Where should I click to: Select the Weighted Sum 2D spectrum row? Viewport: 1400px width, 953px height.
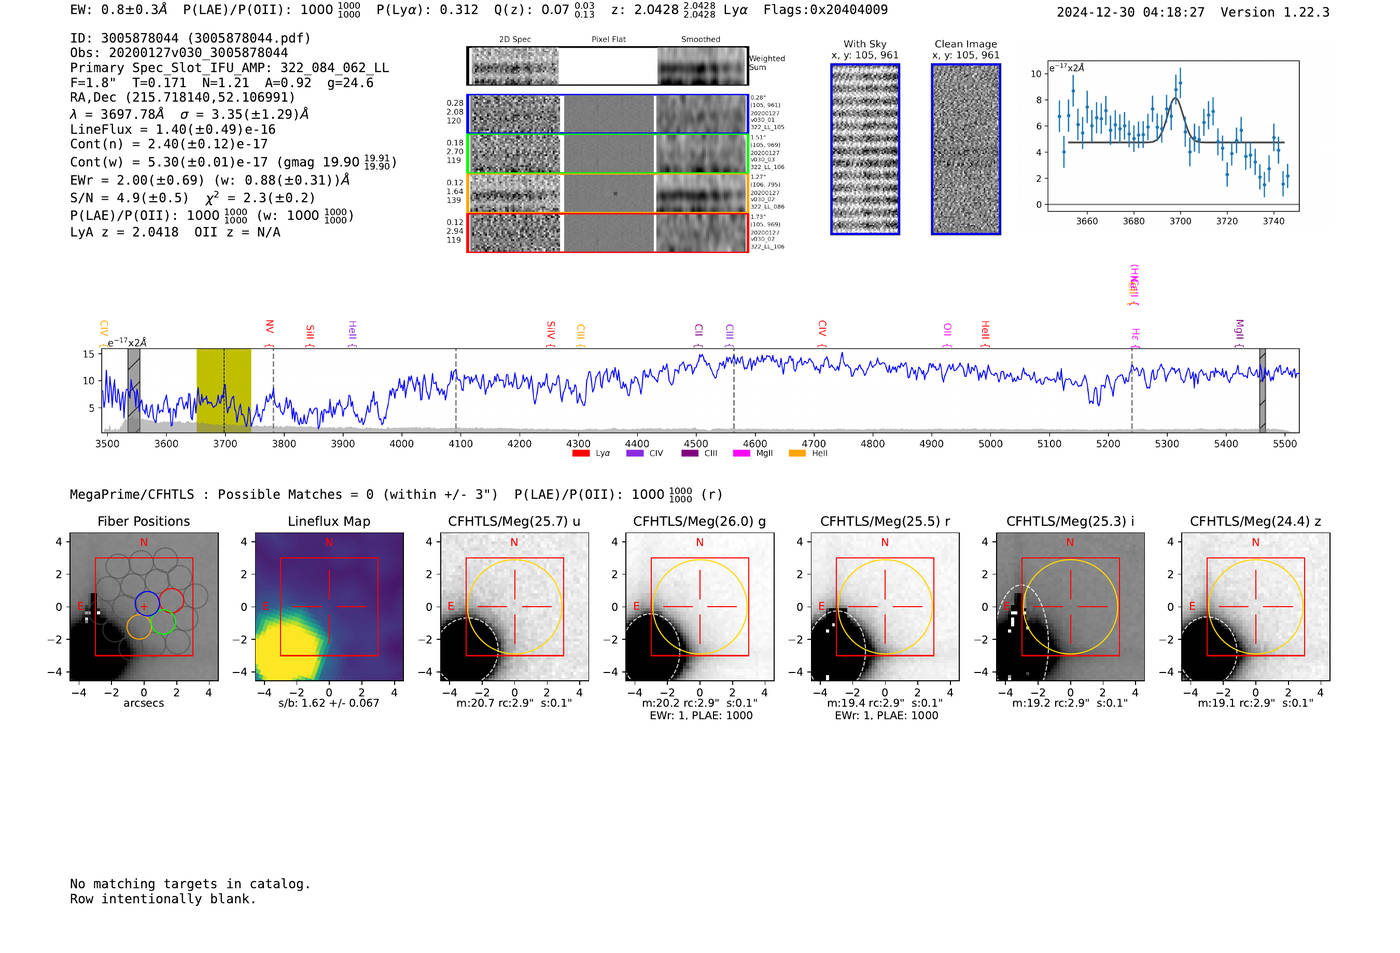point(607,66)
